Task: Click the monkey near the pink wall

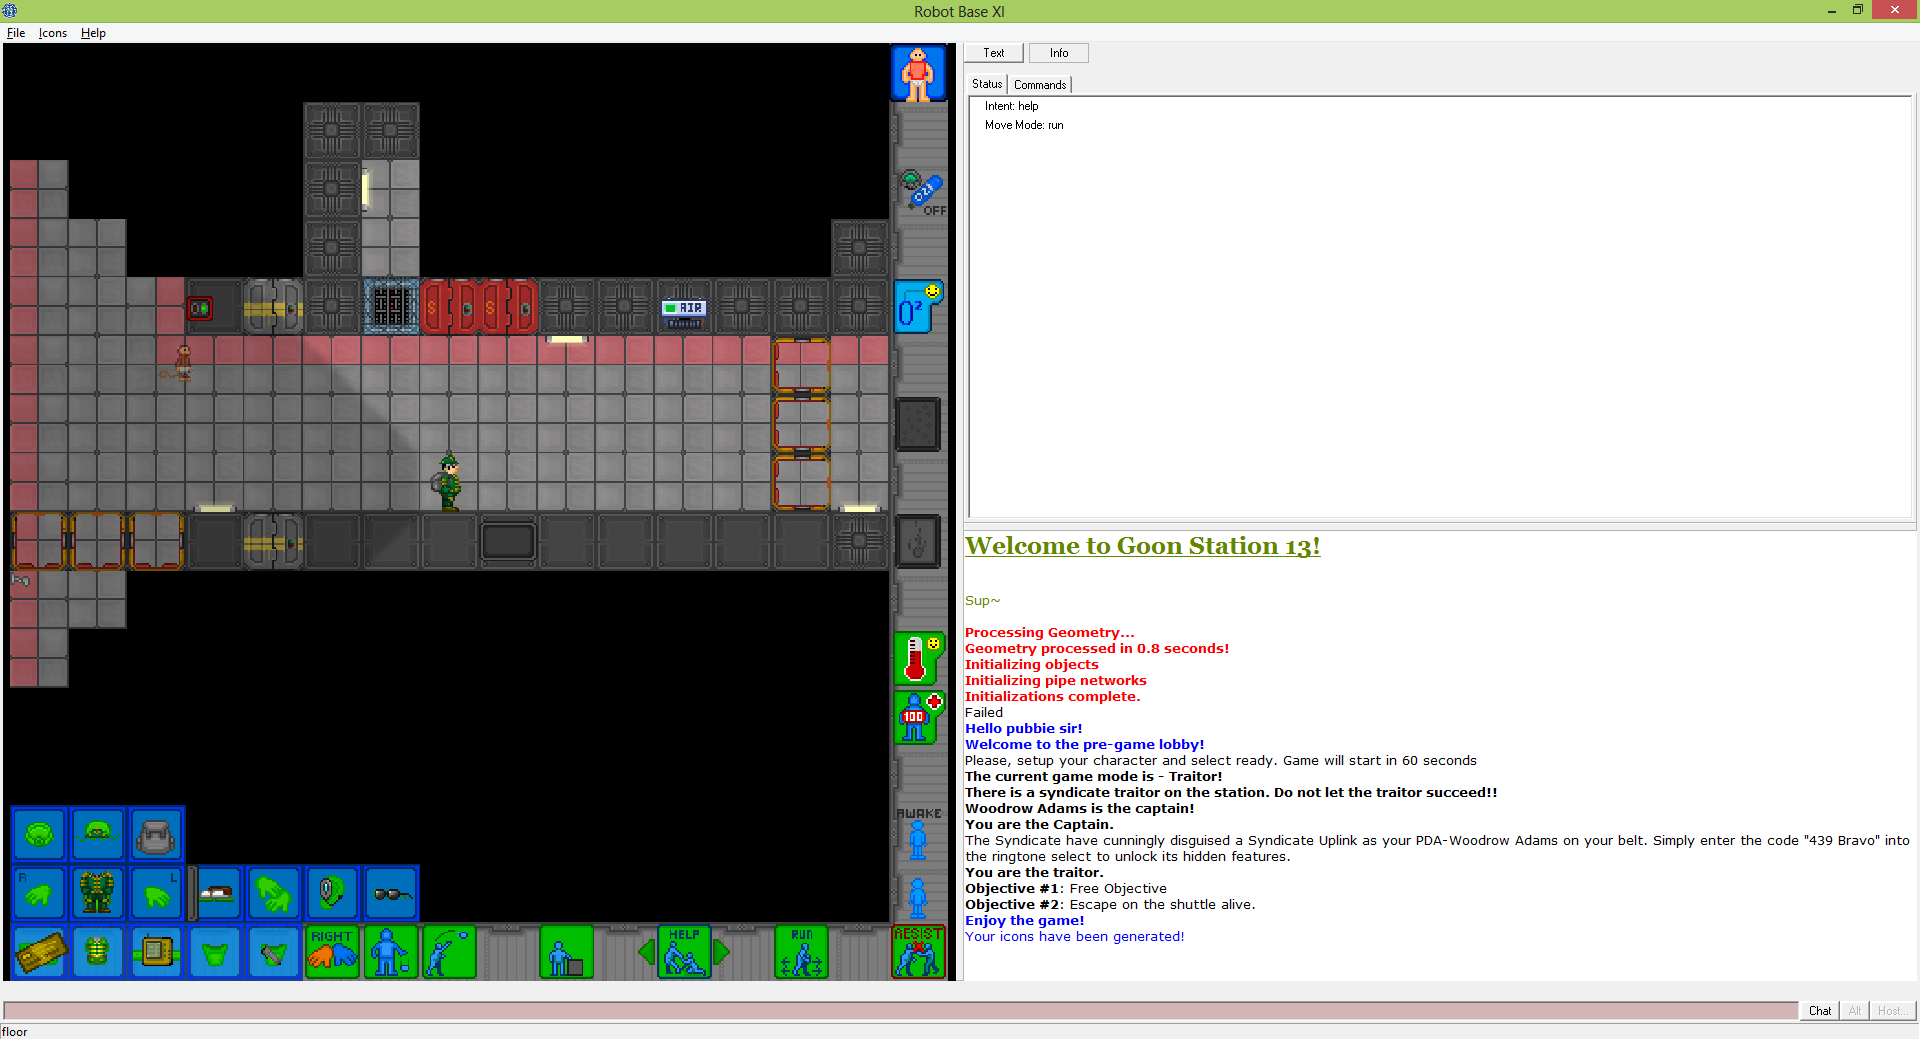Action: (183, 362)
